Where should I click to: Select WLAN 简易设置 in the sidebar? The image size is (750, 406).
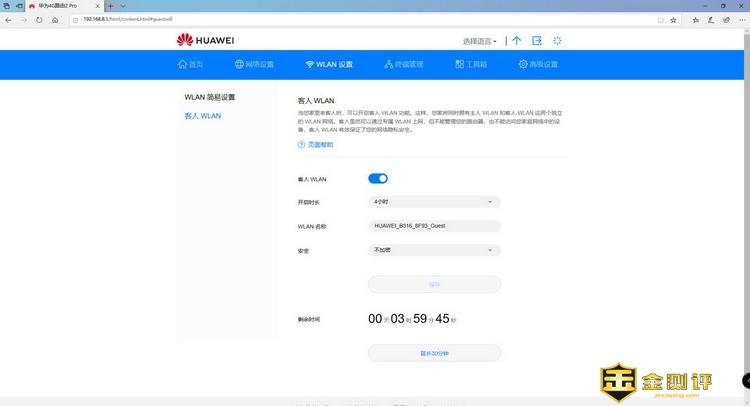[x=210, y=98]
